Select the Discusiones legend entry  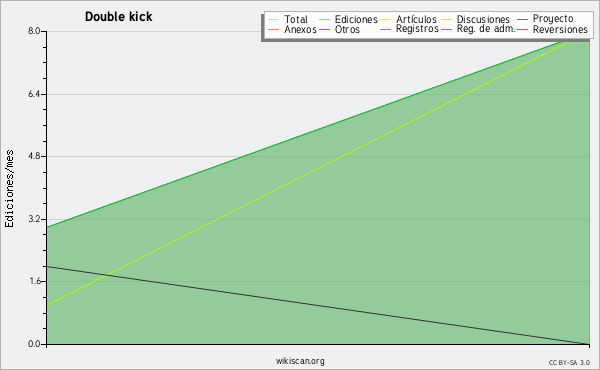[476, 20]
